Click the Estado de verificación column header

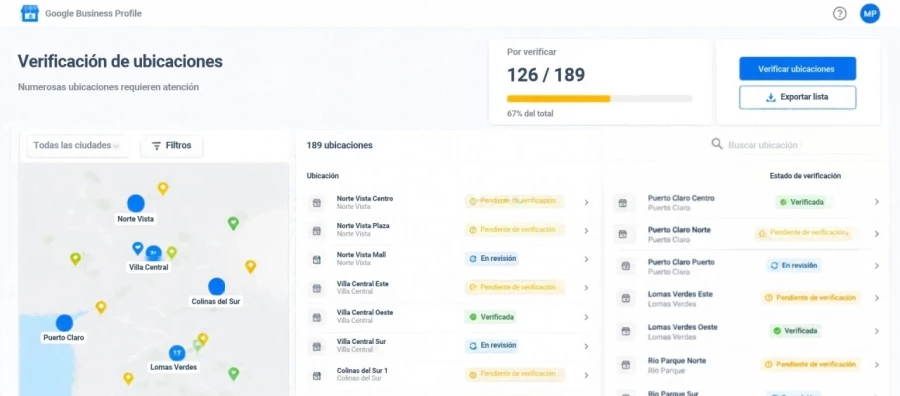pyautogui.click(x=805, y=176)
